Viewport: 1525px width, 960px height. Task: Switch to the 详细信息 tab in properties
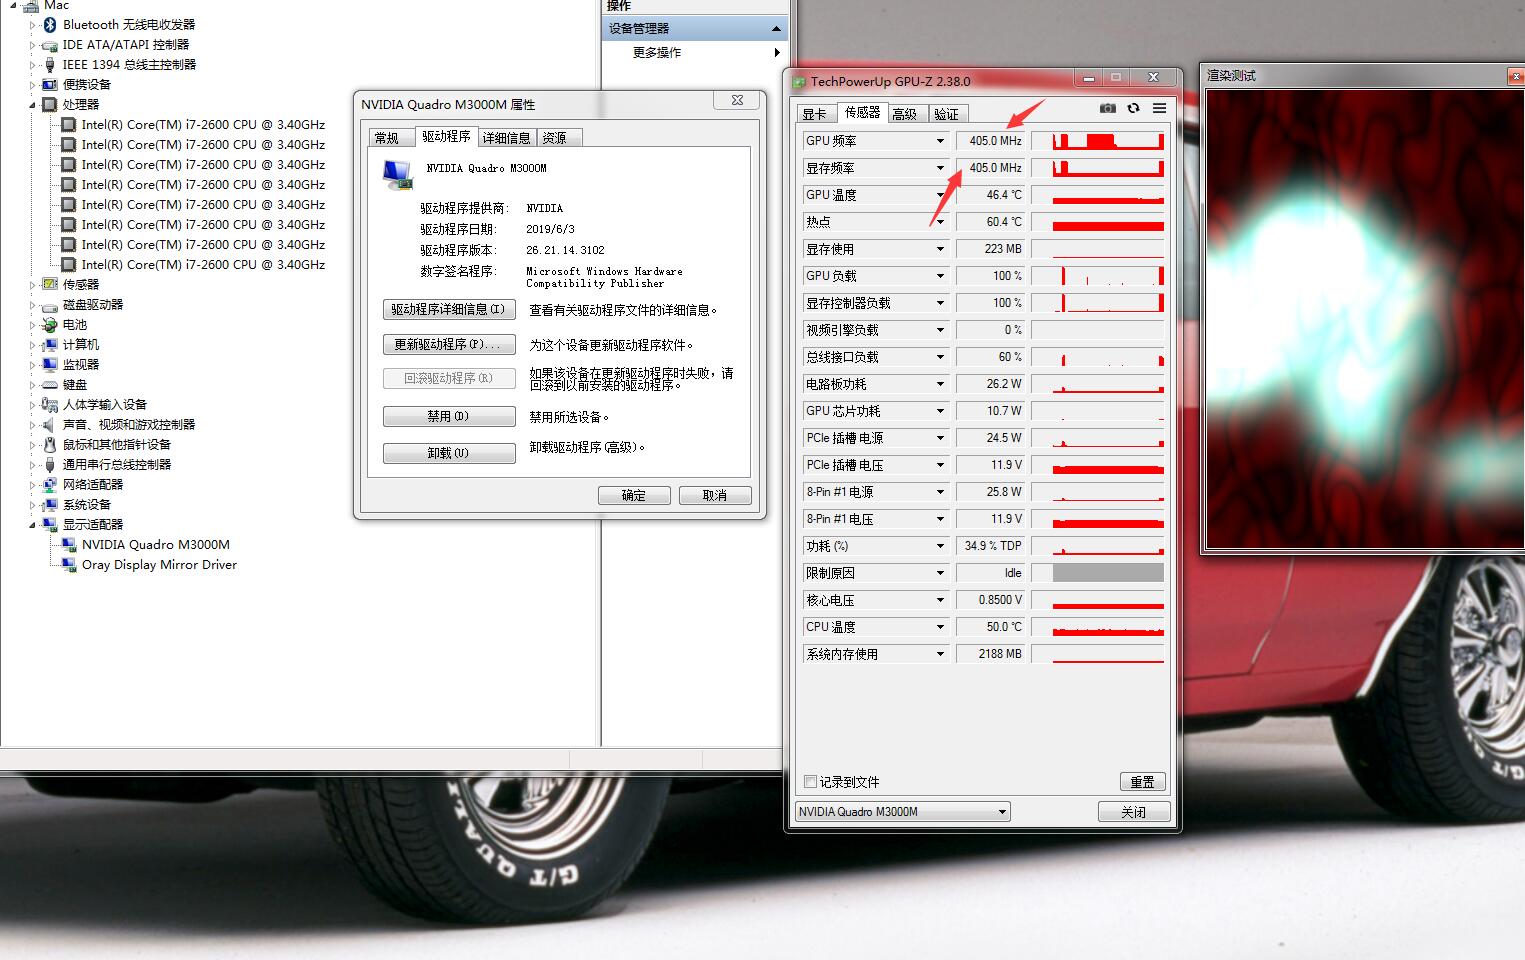pos(507,138)
